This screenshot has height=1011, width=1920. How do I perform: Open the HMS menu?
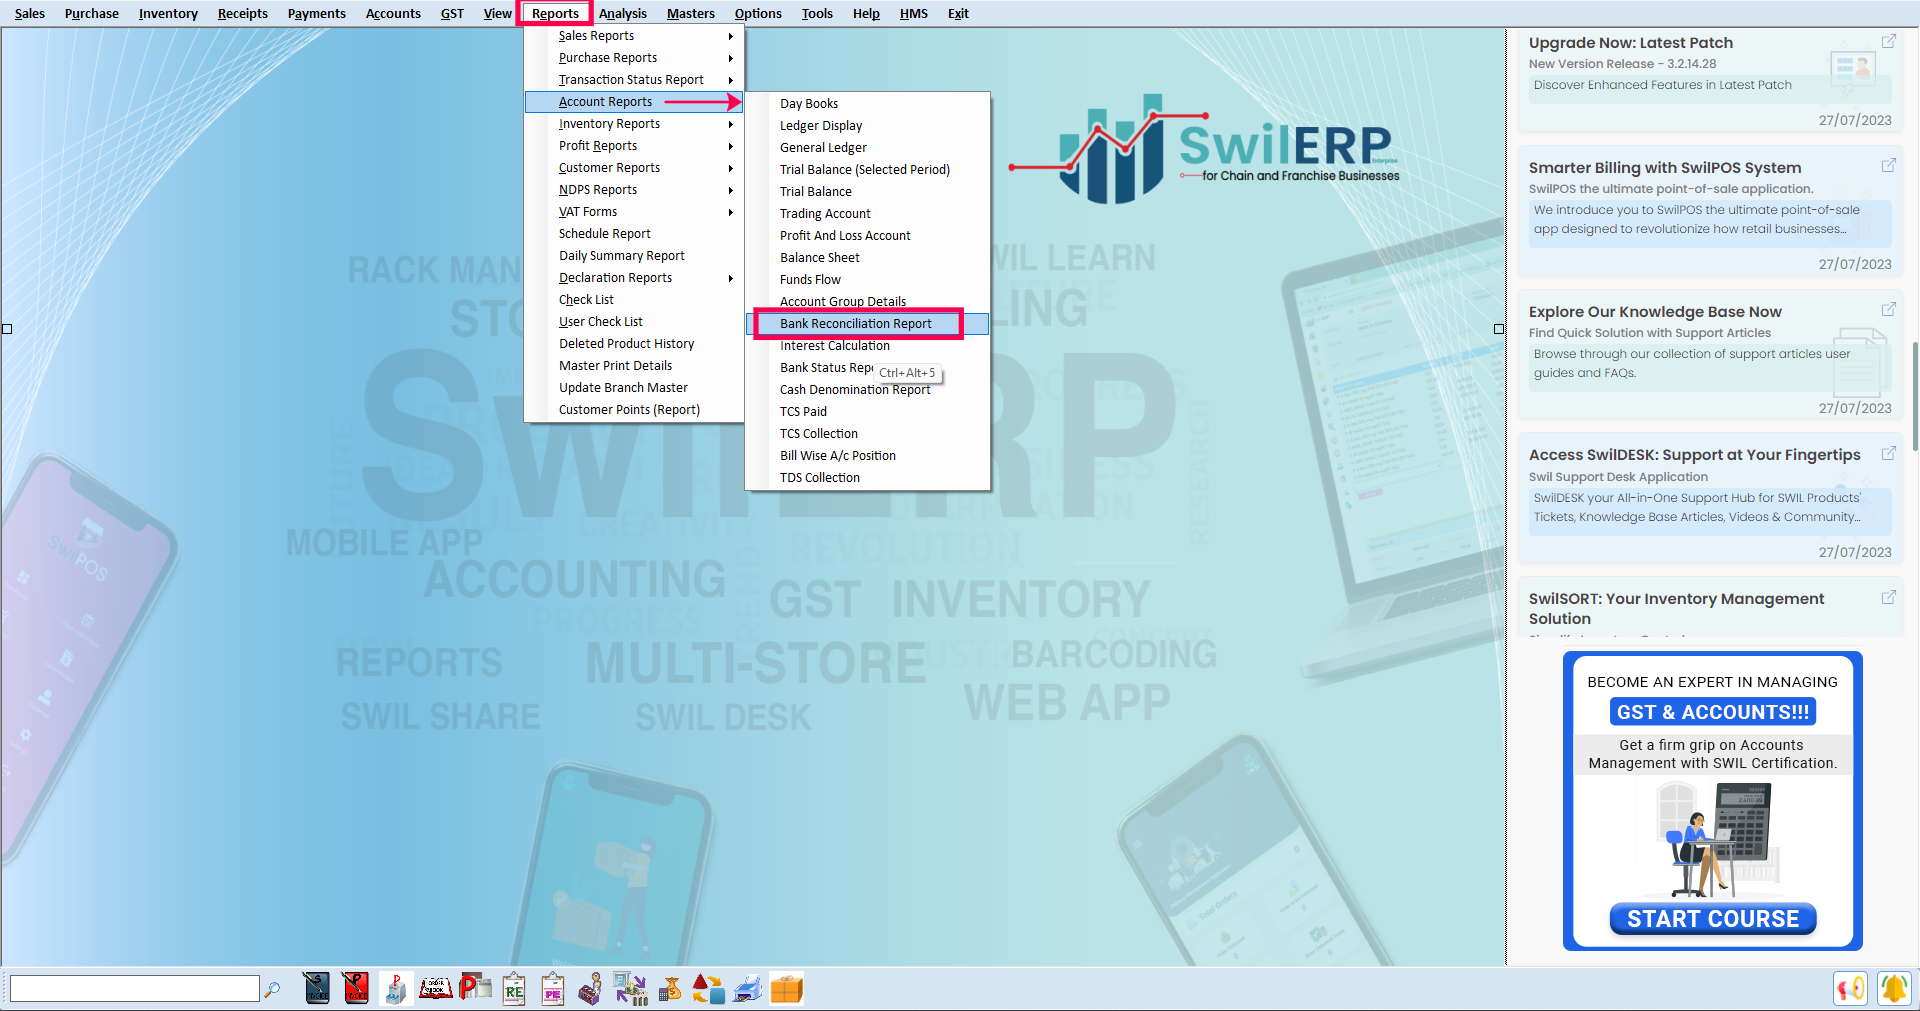[x=913, y=13]
